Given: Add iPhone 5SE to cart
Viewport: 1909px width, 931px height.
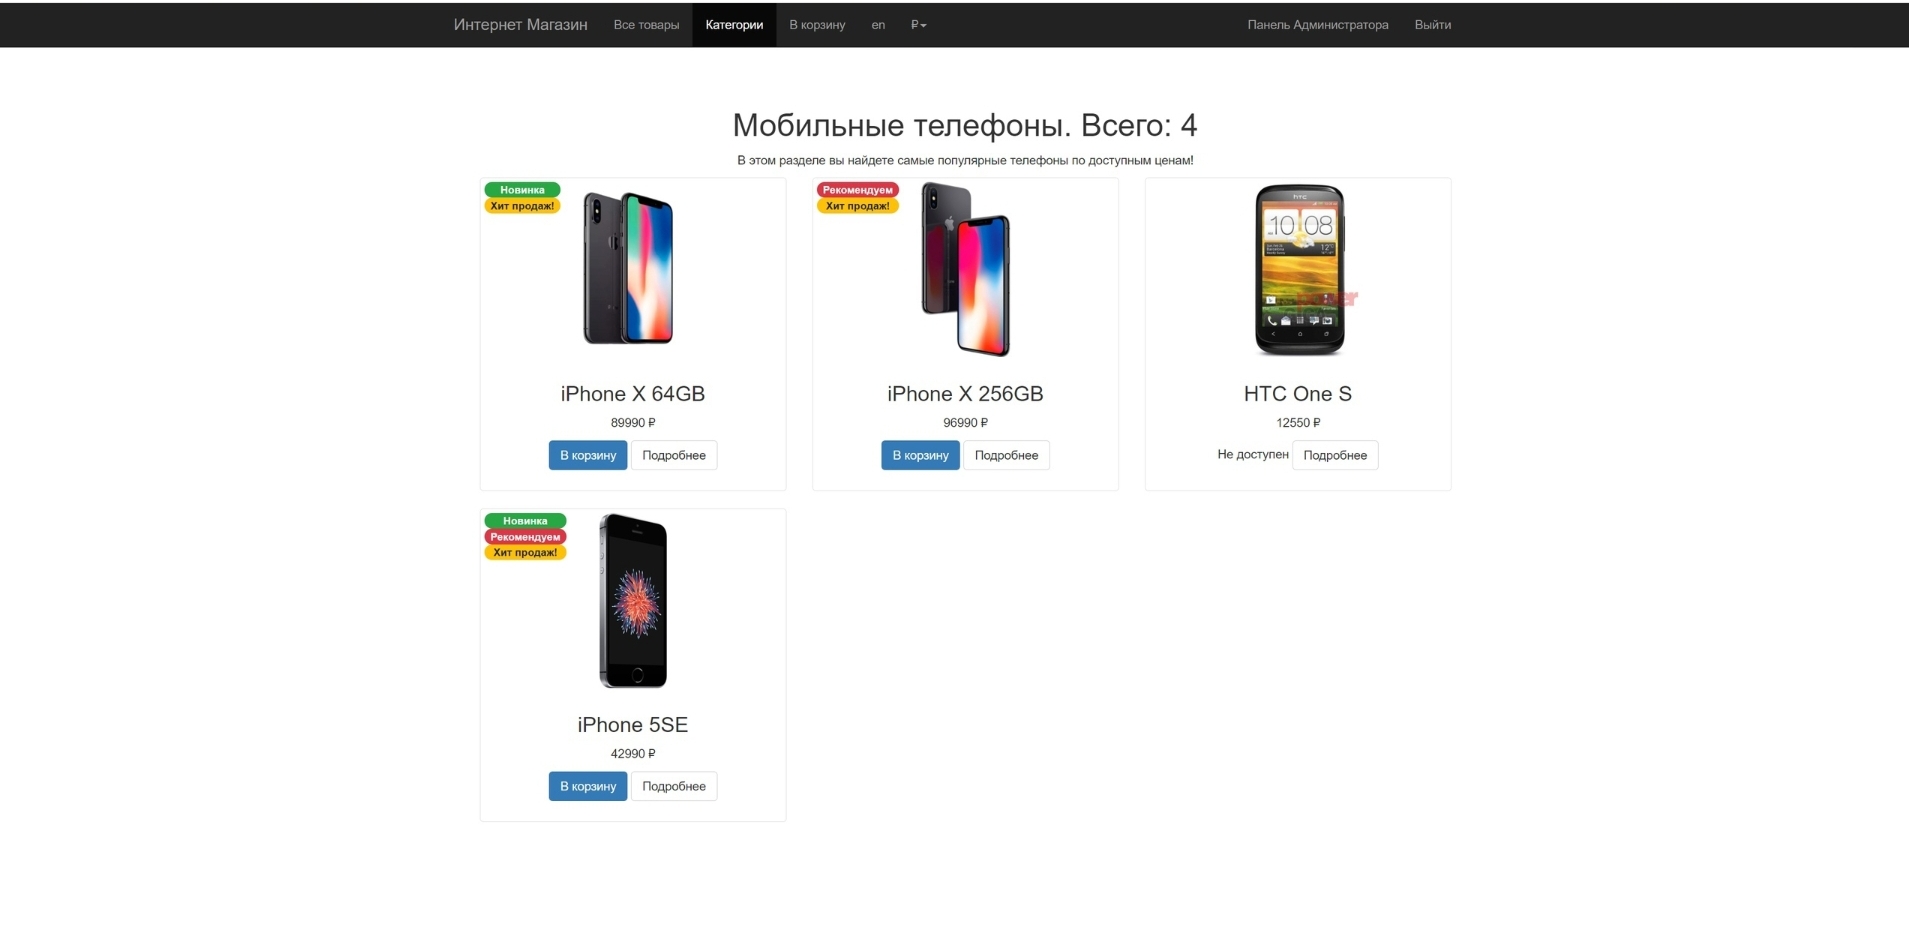Looking at the screenshot, I should pos(588,786).
